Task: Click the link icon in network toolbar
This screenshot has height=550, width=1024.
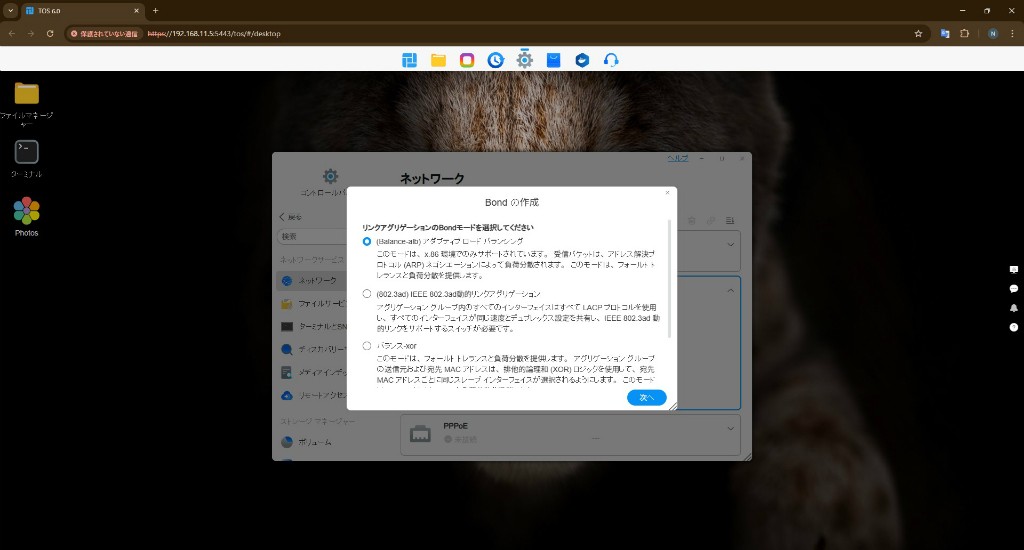Action: pos(711,221)
